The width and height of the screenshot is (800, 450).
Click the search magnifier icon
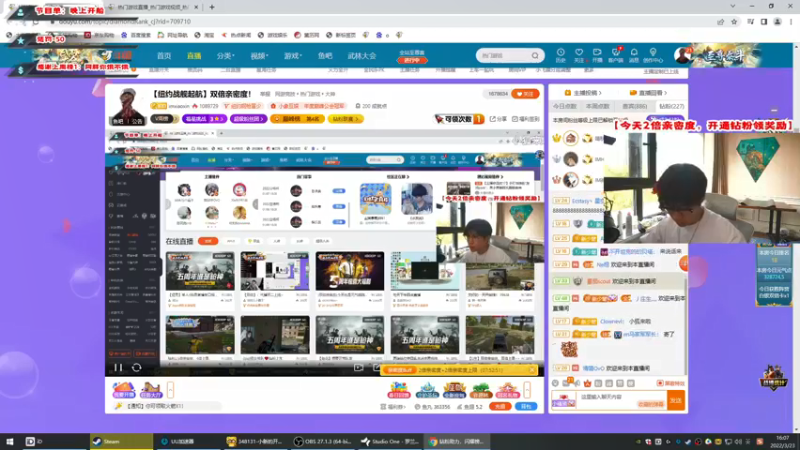pos(535,55)
